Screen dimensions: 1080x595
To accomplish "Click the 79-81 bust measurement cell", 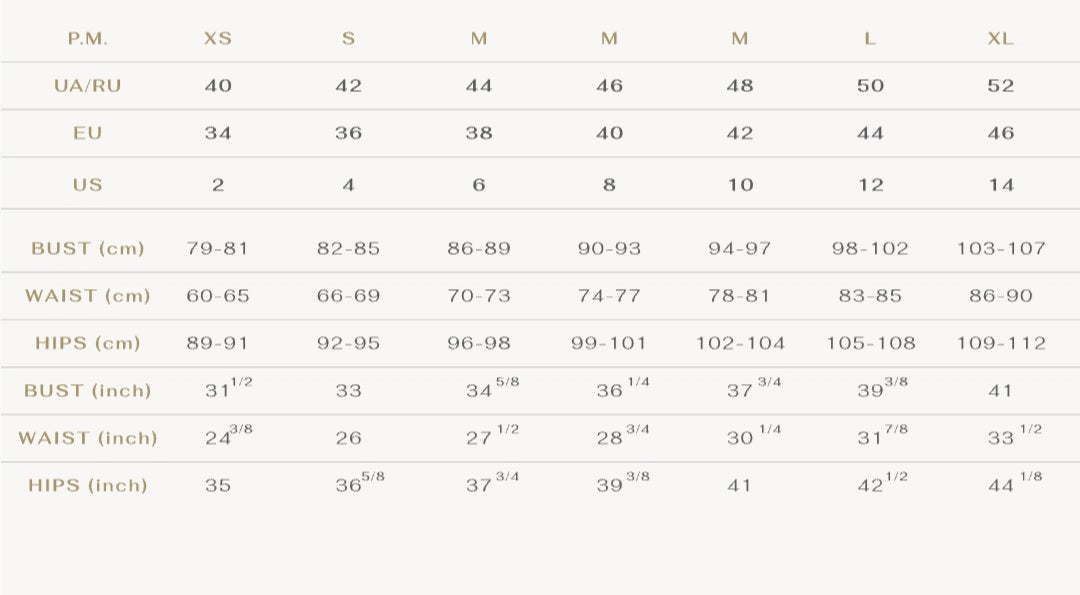I will [218, 249].
